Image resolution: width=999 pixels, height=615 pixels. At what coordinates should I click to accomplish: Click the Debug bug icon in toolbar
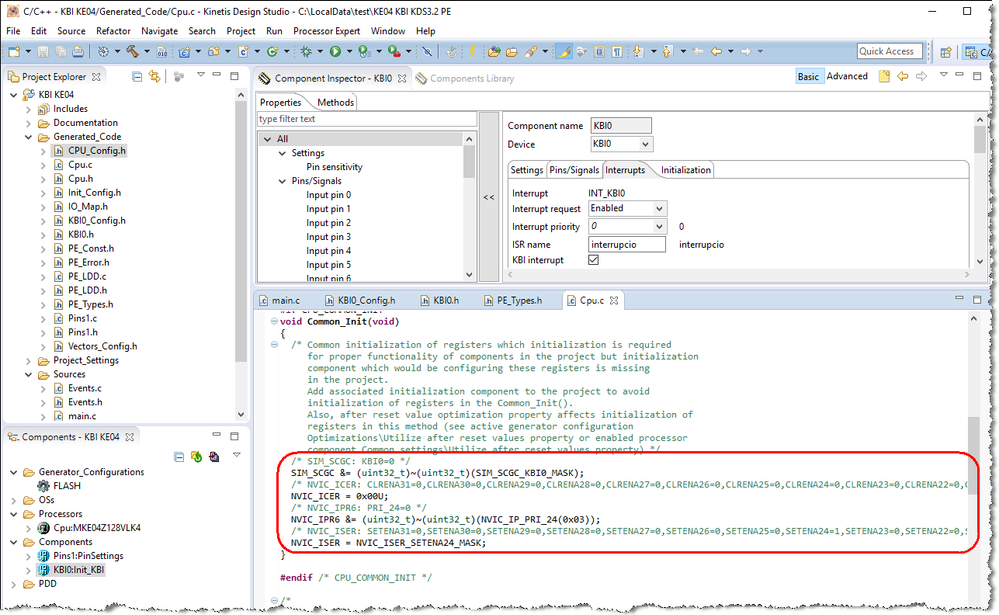tap(304, 51)
